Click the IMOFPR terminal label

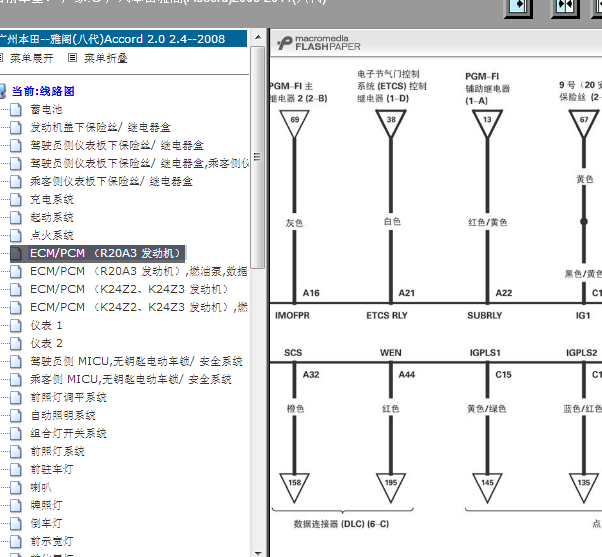(292, 316)
